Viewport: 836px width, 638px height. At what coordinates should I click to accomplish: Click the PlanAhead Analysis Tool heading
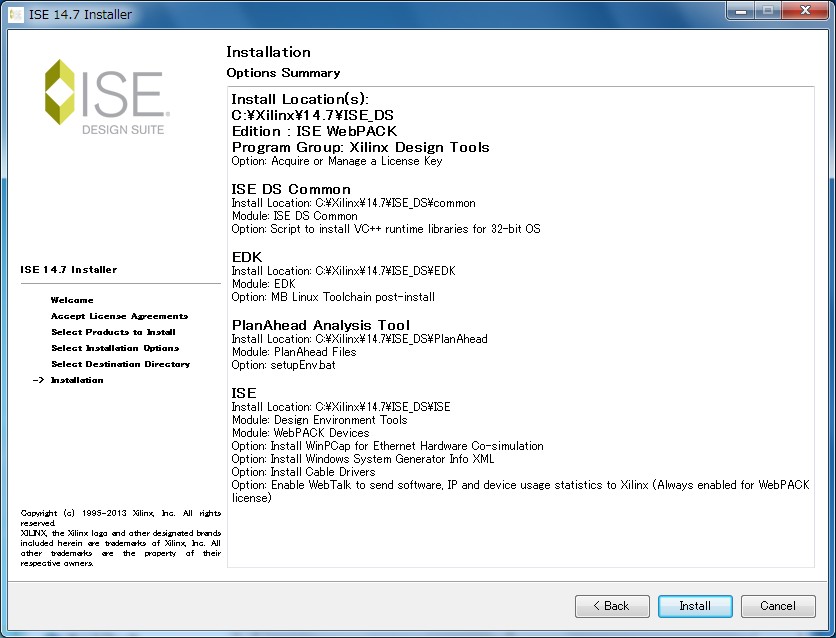321,325
